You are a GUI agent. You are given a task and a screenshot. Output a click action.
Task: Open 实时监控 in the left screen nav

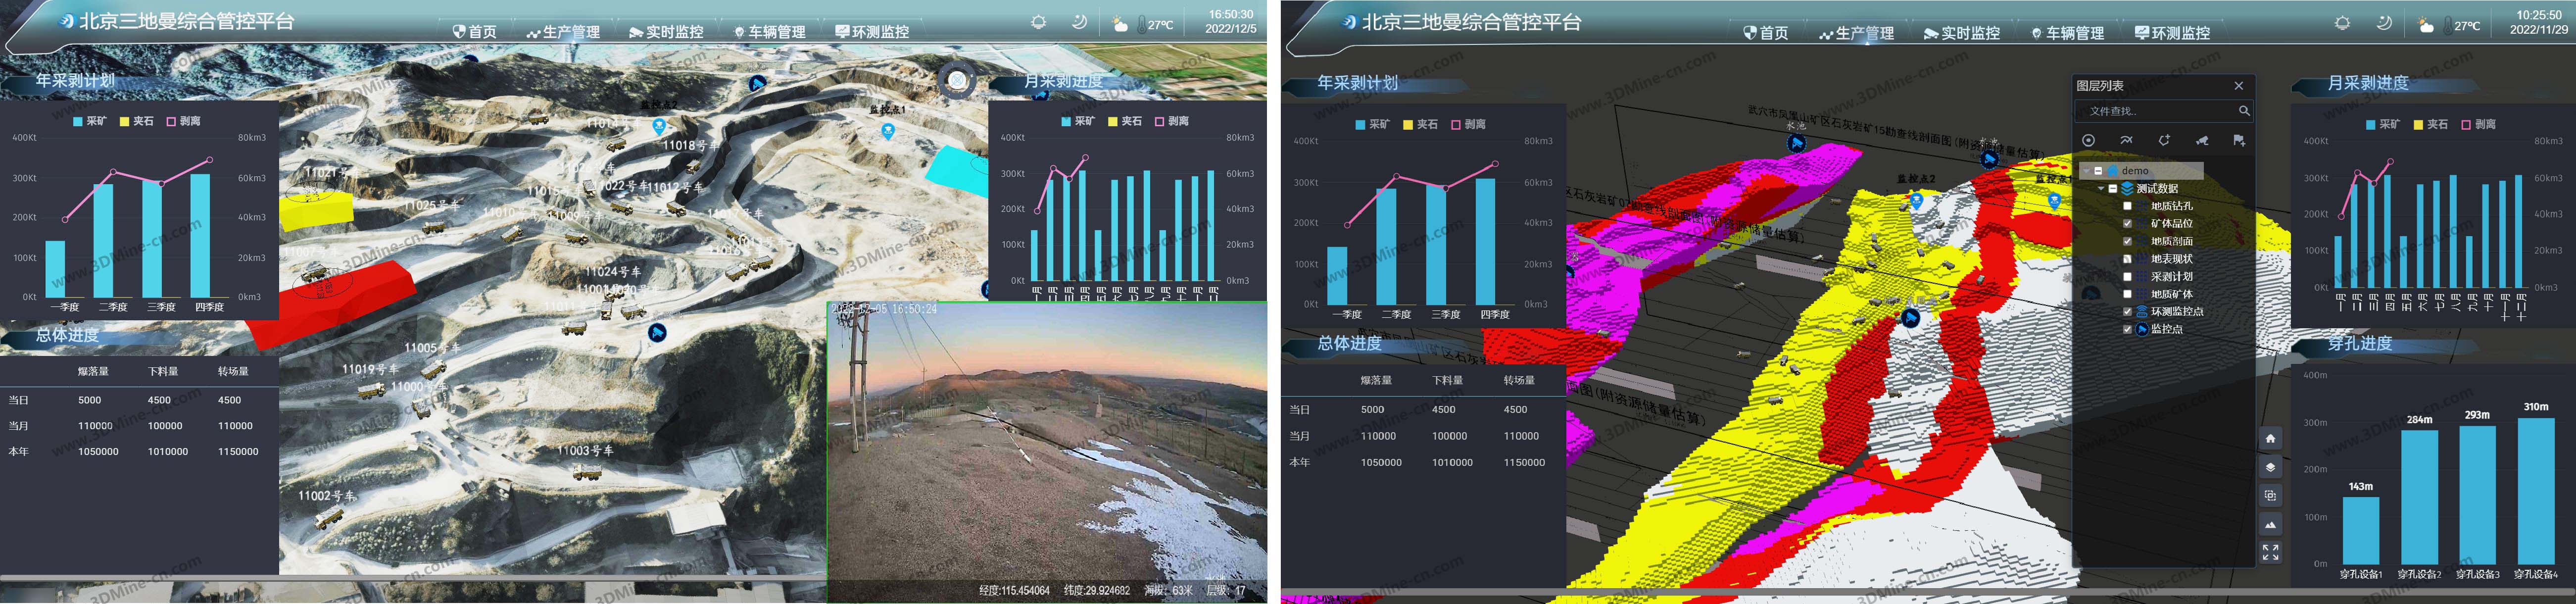click(x=666, y=32)
